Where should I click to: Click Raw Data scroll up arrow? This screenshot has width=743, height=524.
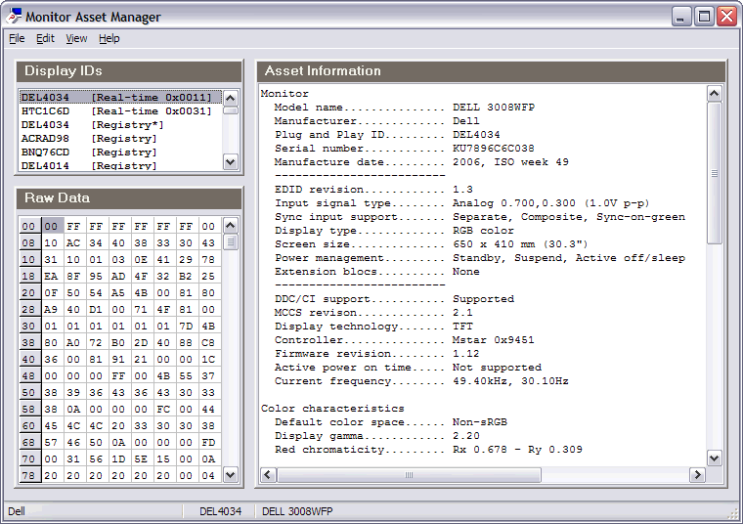pos(231,226)
